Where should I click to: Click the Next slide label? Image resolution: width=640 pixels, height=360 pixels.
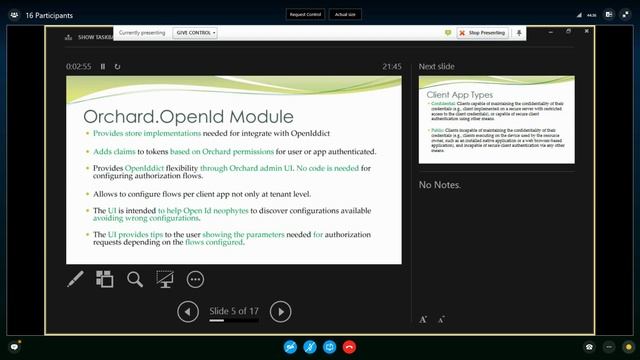(x=436, y=67)
